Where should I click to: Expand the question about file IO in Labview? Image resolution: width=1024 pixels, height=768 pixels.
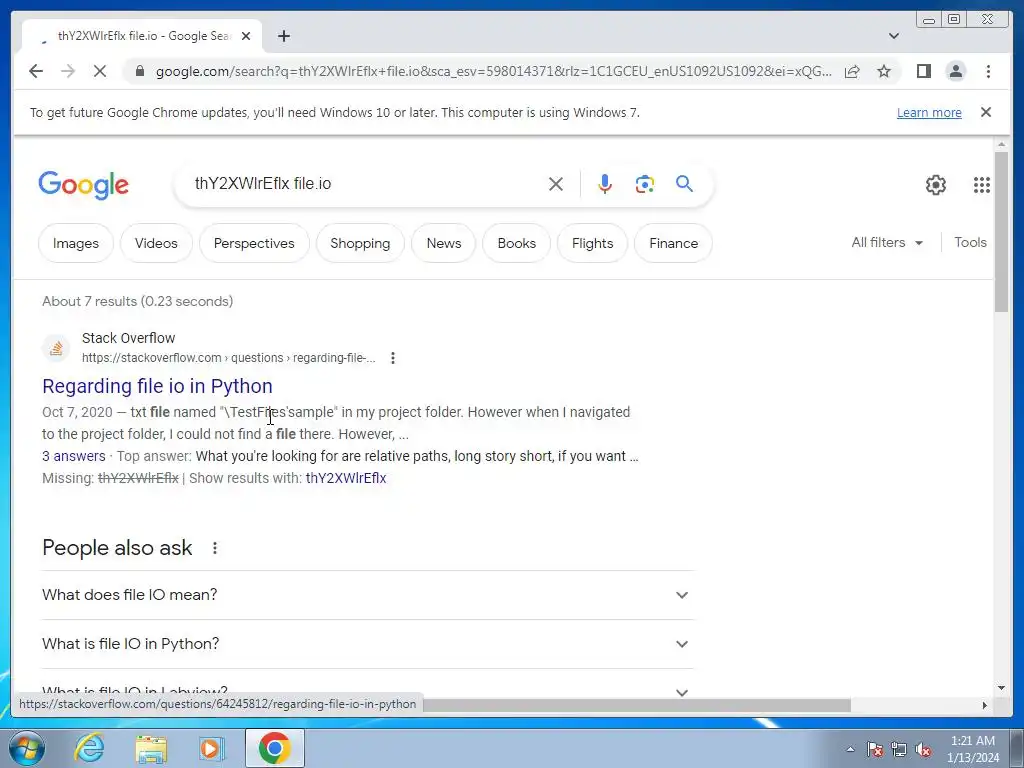(368, 691)
